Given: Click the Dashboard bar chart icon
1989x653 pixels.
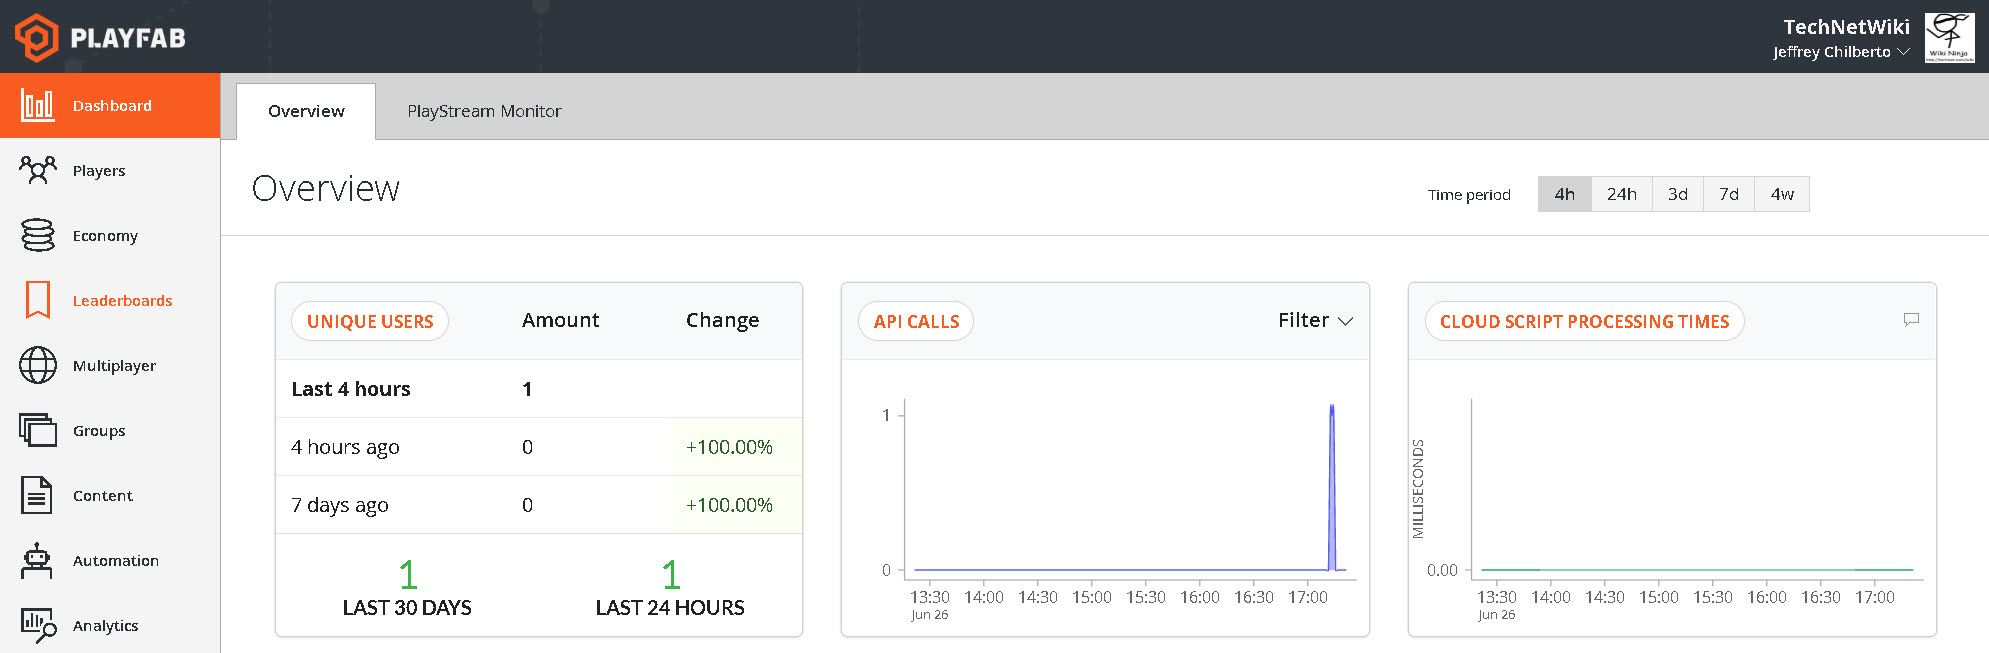Looking at the screenshot, I should 38,105.
